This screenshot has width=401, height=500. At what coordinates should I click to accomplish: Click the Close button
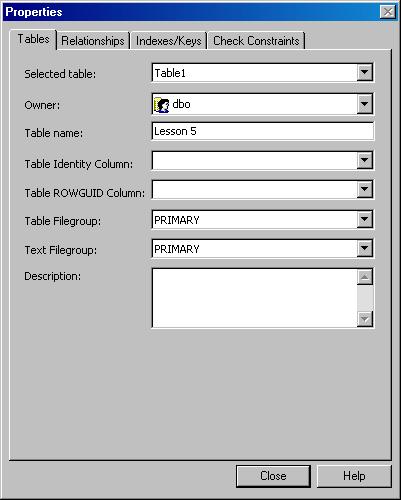(273, 476)
